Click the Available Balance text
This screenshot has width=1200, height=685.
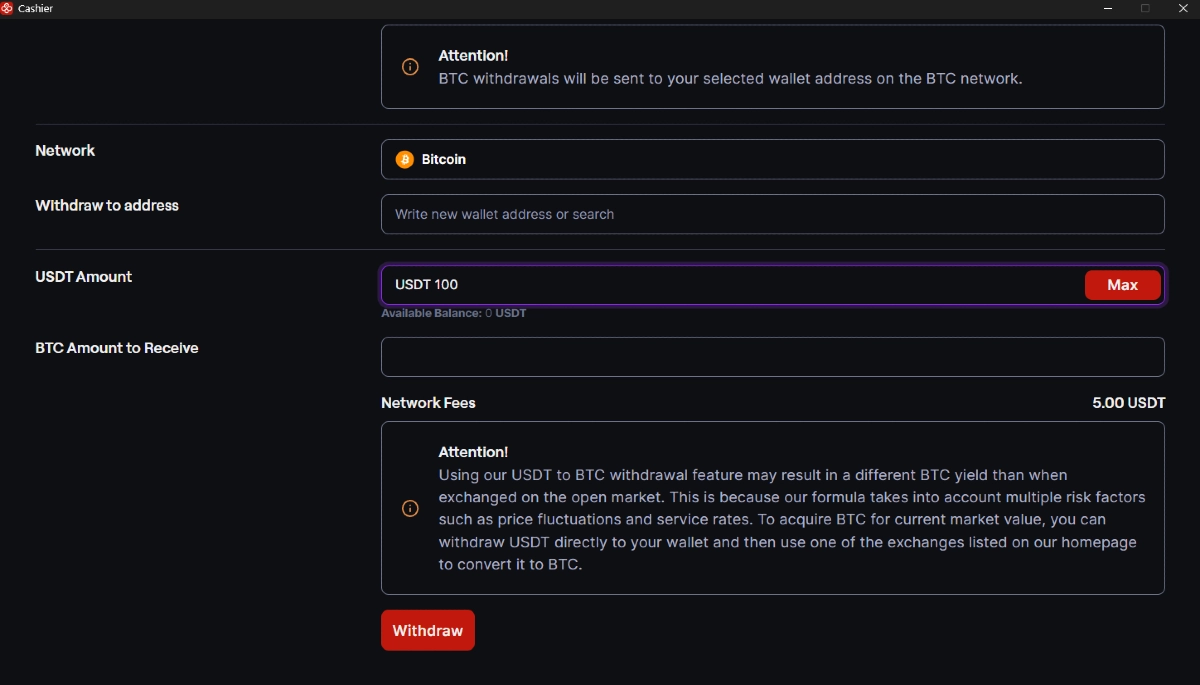[453, 313]
